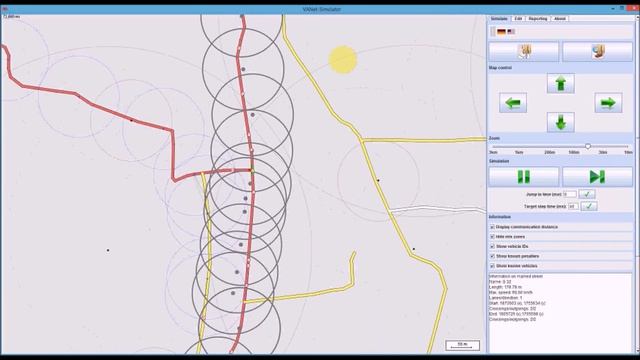The height and width of the screenshot is (360, 640).
Task: Click the load map button with map icon
Action: 524,52
